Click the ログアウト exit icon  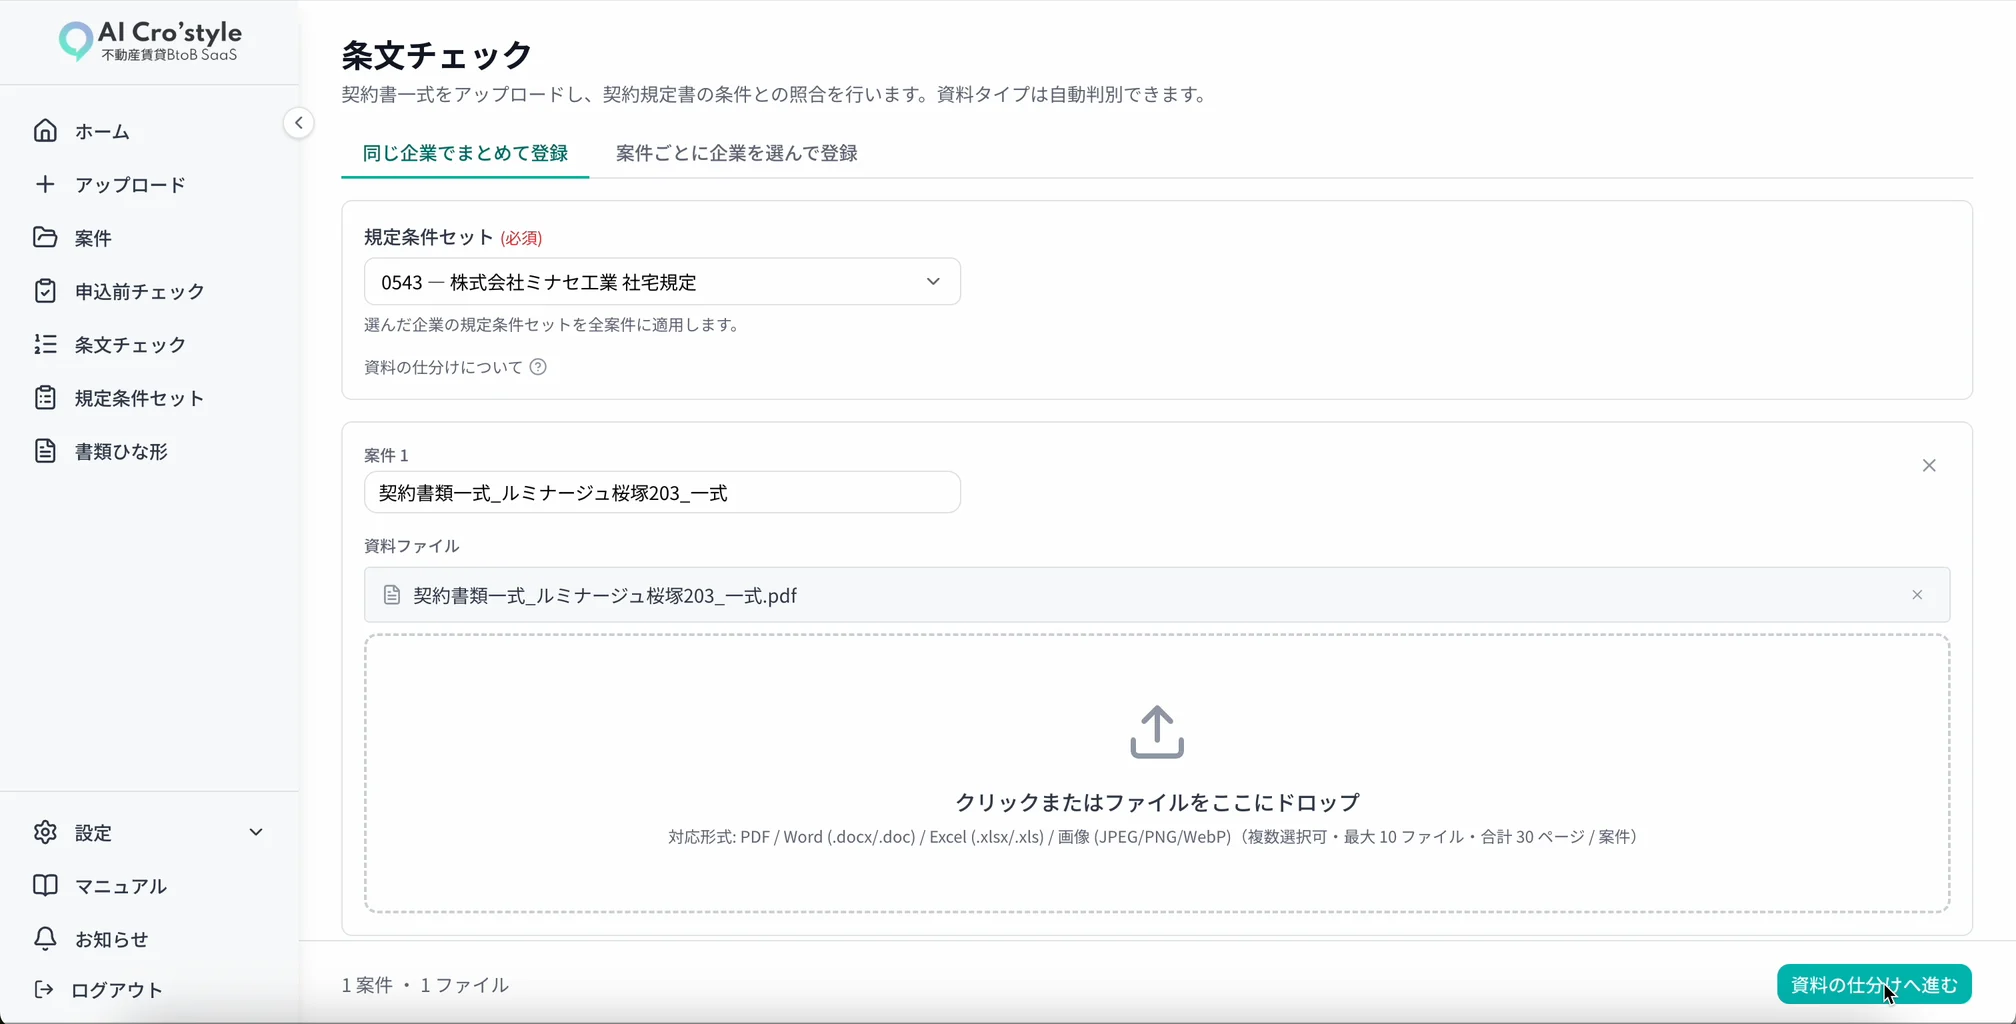[44, 989]
